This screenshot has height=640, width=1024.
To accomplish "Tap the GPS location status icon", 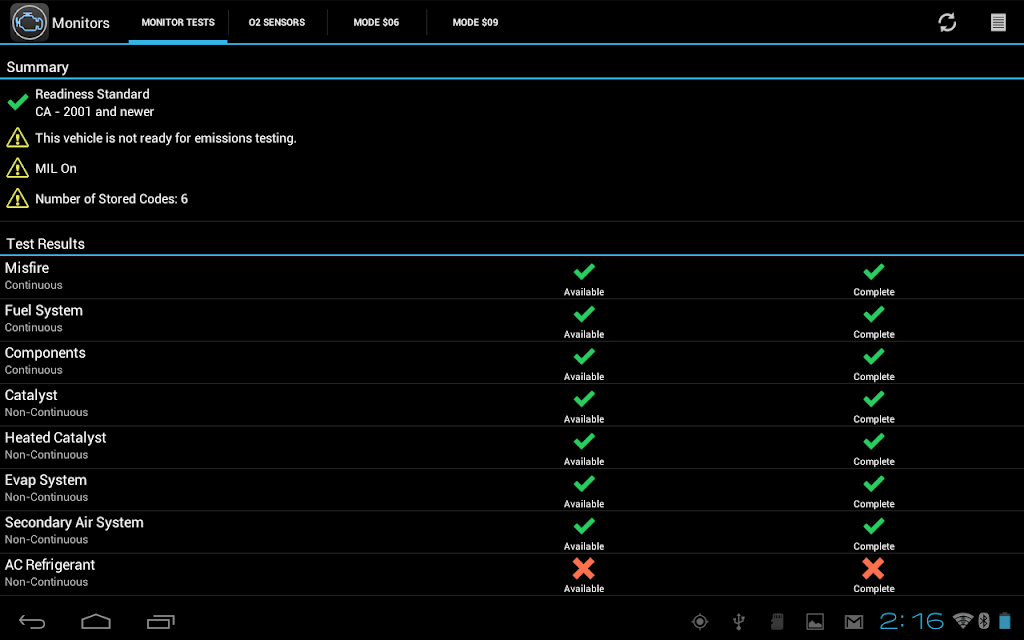I will pyautogui.click(x=699, y=621).
